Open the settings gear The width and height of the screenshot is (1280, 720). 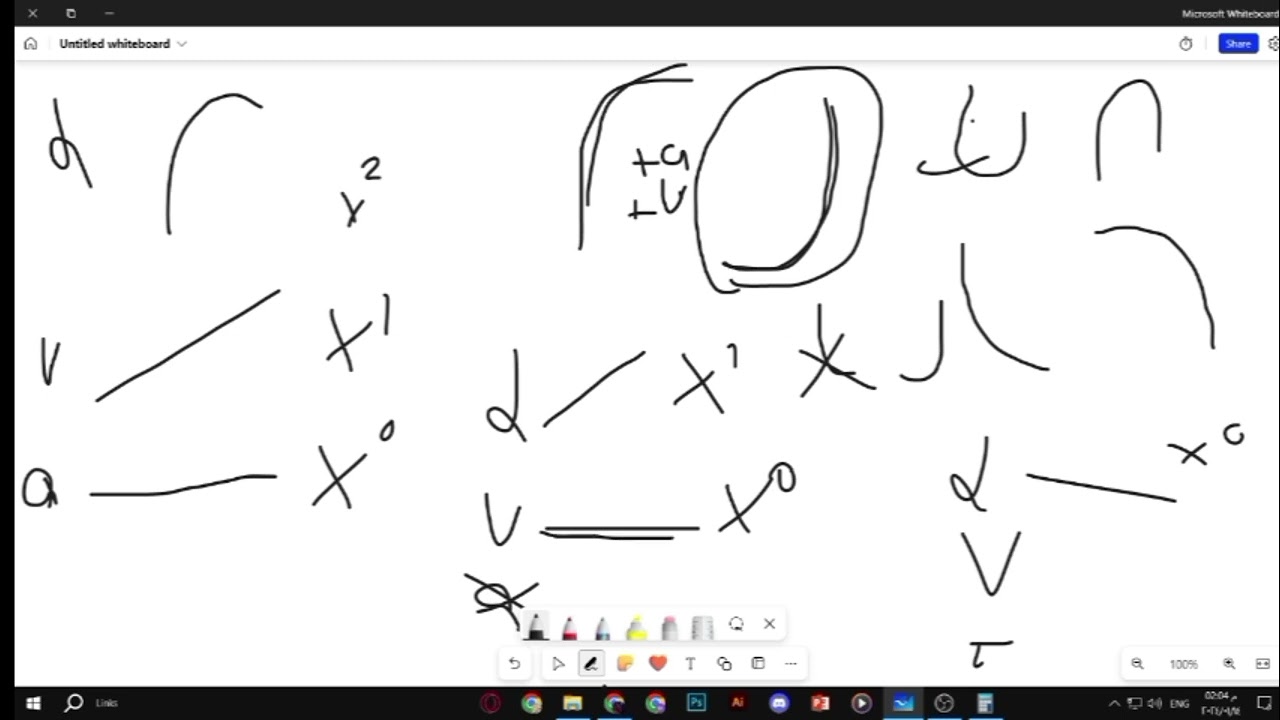1273,44
